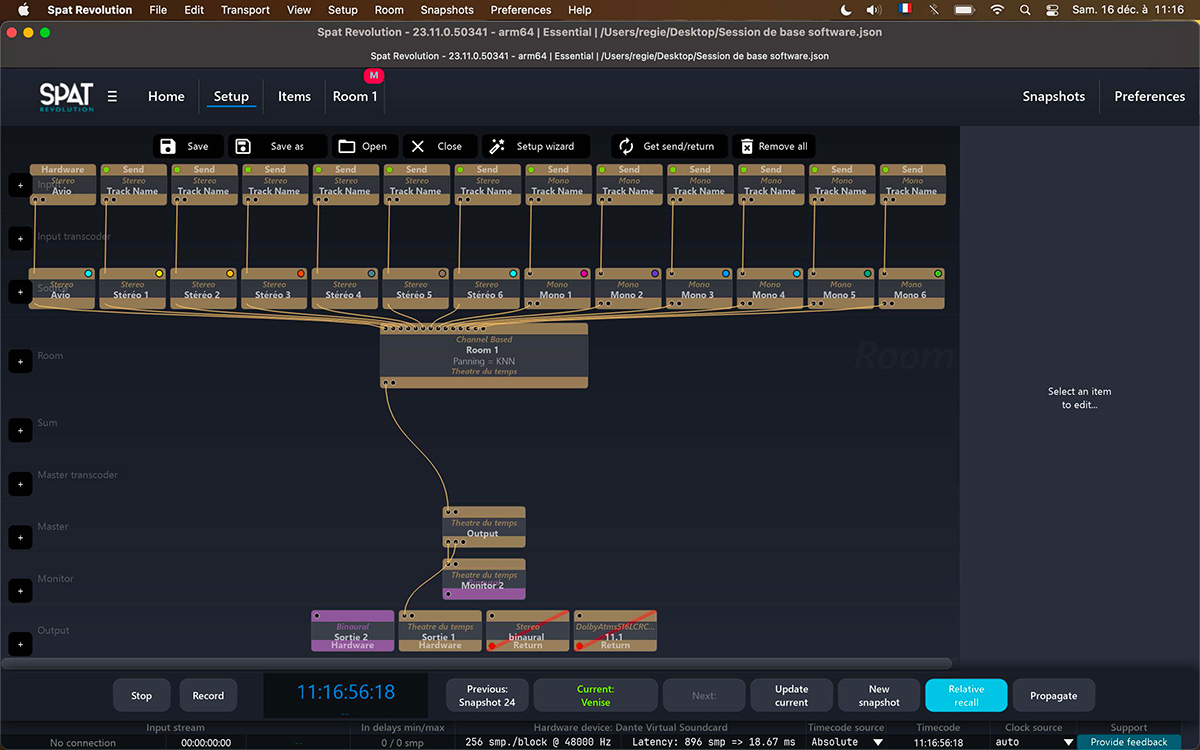This screenshot has width=1200, height=750.
Task: Switch to the Items tab
Action: coord(294,96)
